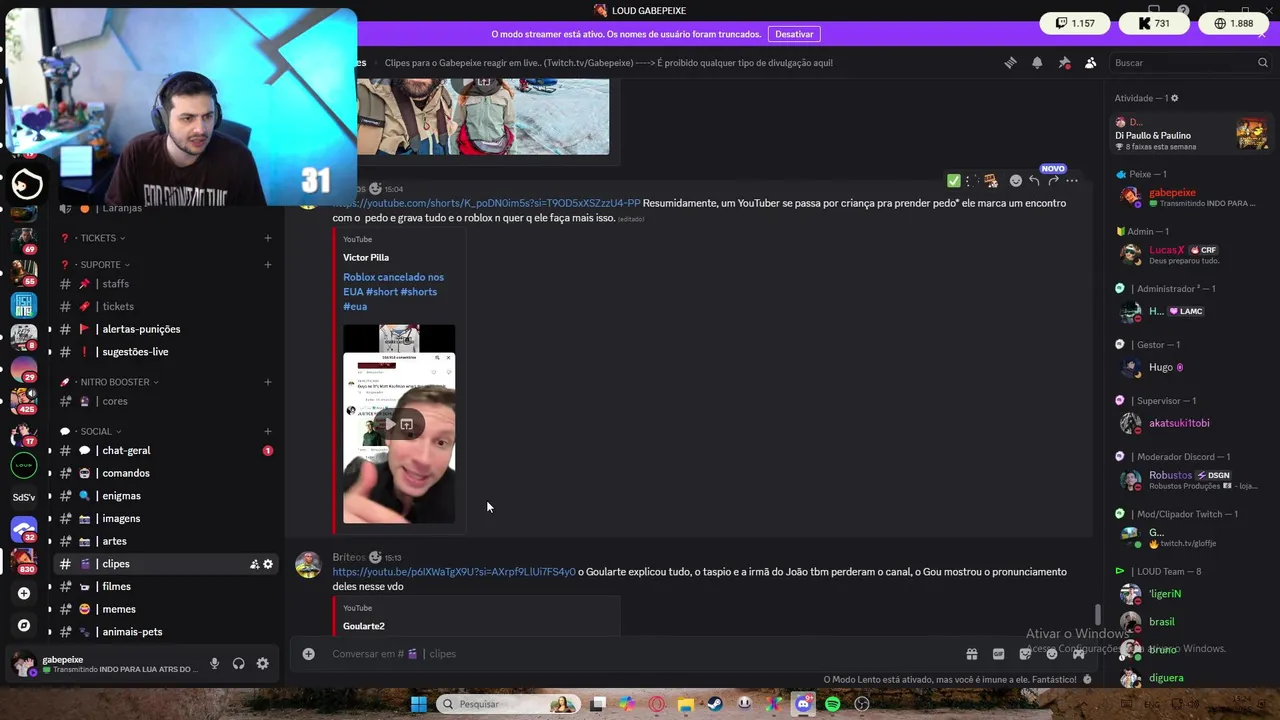Image resolution: width=1280 pixels, height=720 pixels.
Task: Create channel in SUPORTE category plus
Action: (268, 265)
